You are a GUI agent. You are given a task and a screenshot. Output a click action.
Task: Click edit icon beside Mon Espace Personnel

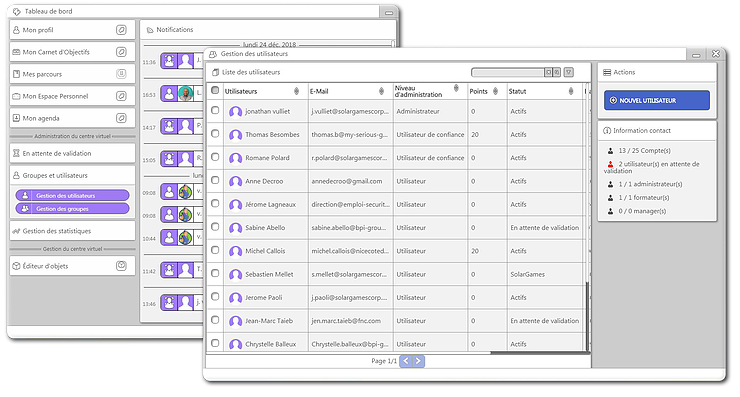pyautogui.click(x=121, y=96)
